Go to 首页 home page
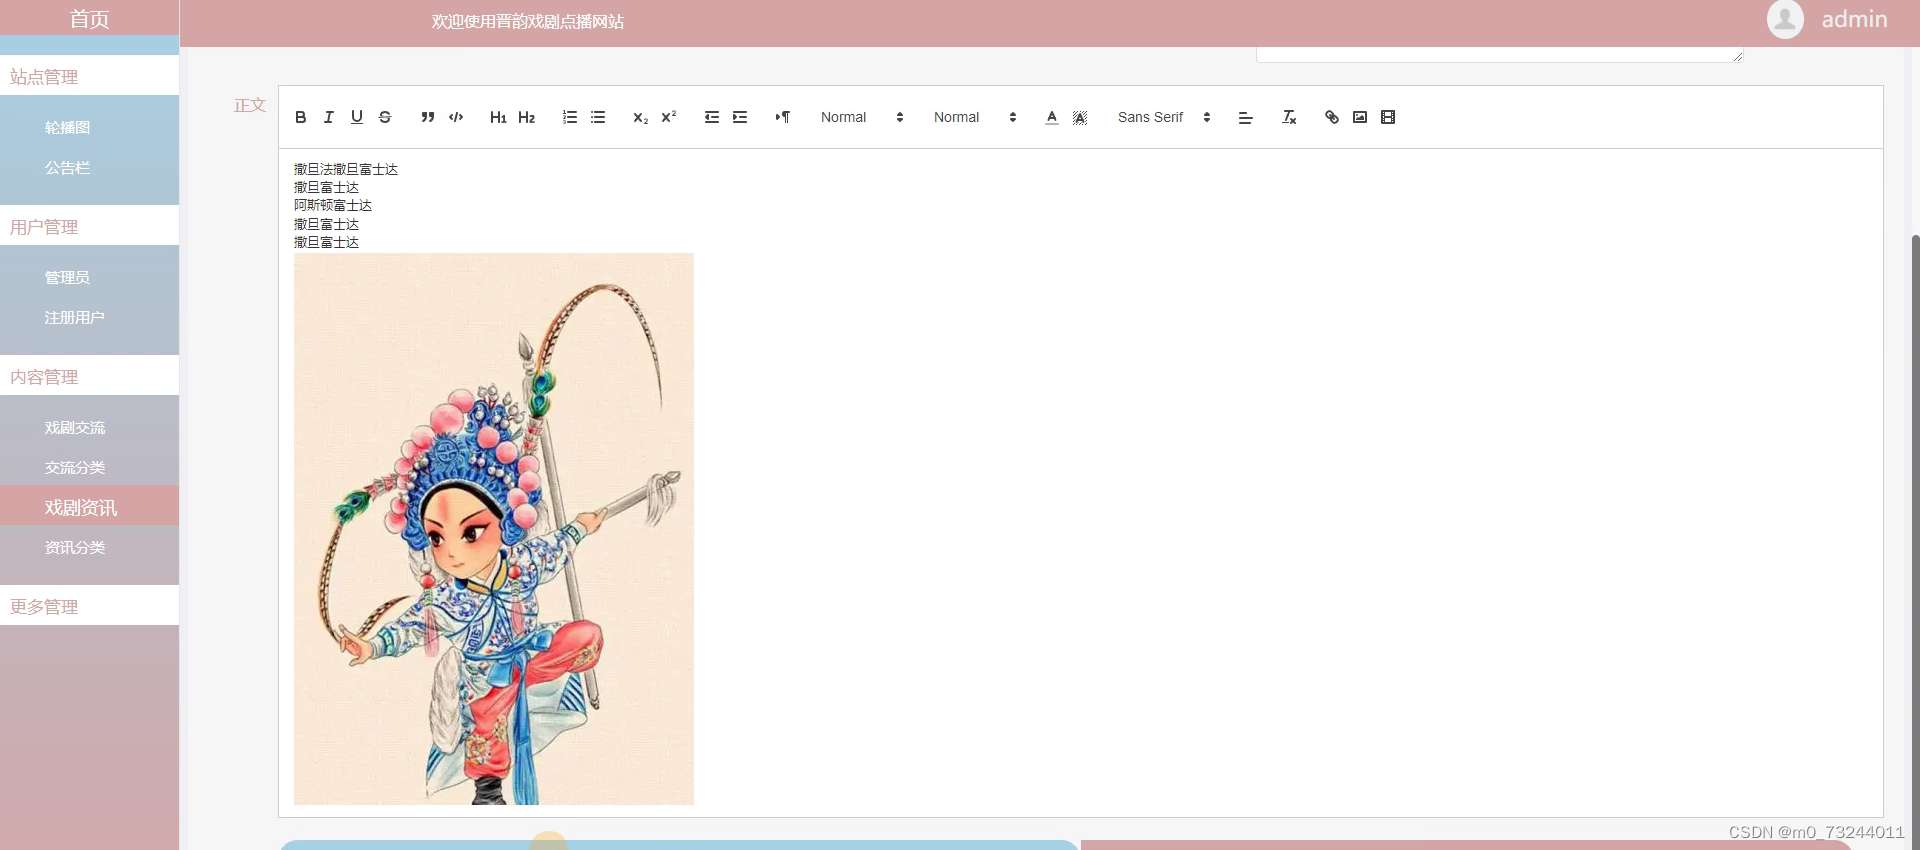1920x850 pixels. [x=89, y=18]
